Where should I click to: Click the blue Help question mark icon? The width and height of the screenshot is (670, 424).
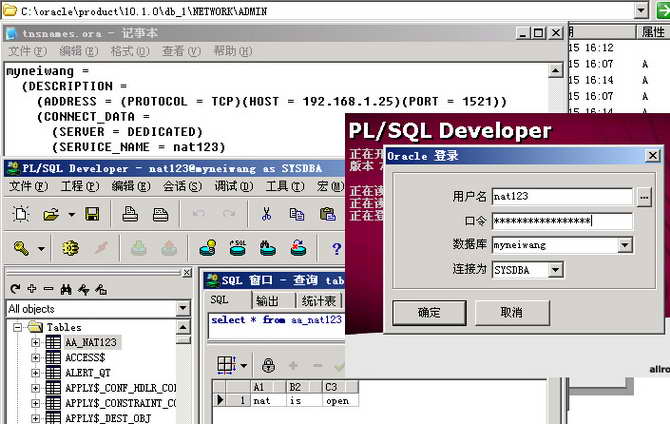pyautogui.click(x=336, y=248)
